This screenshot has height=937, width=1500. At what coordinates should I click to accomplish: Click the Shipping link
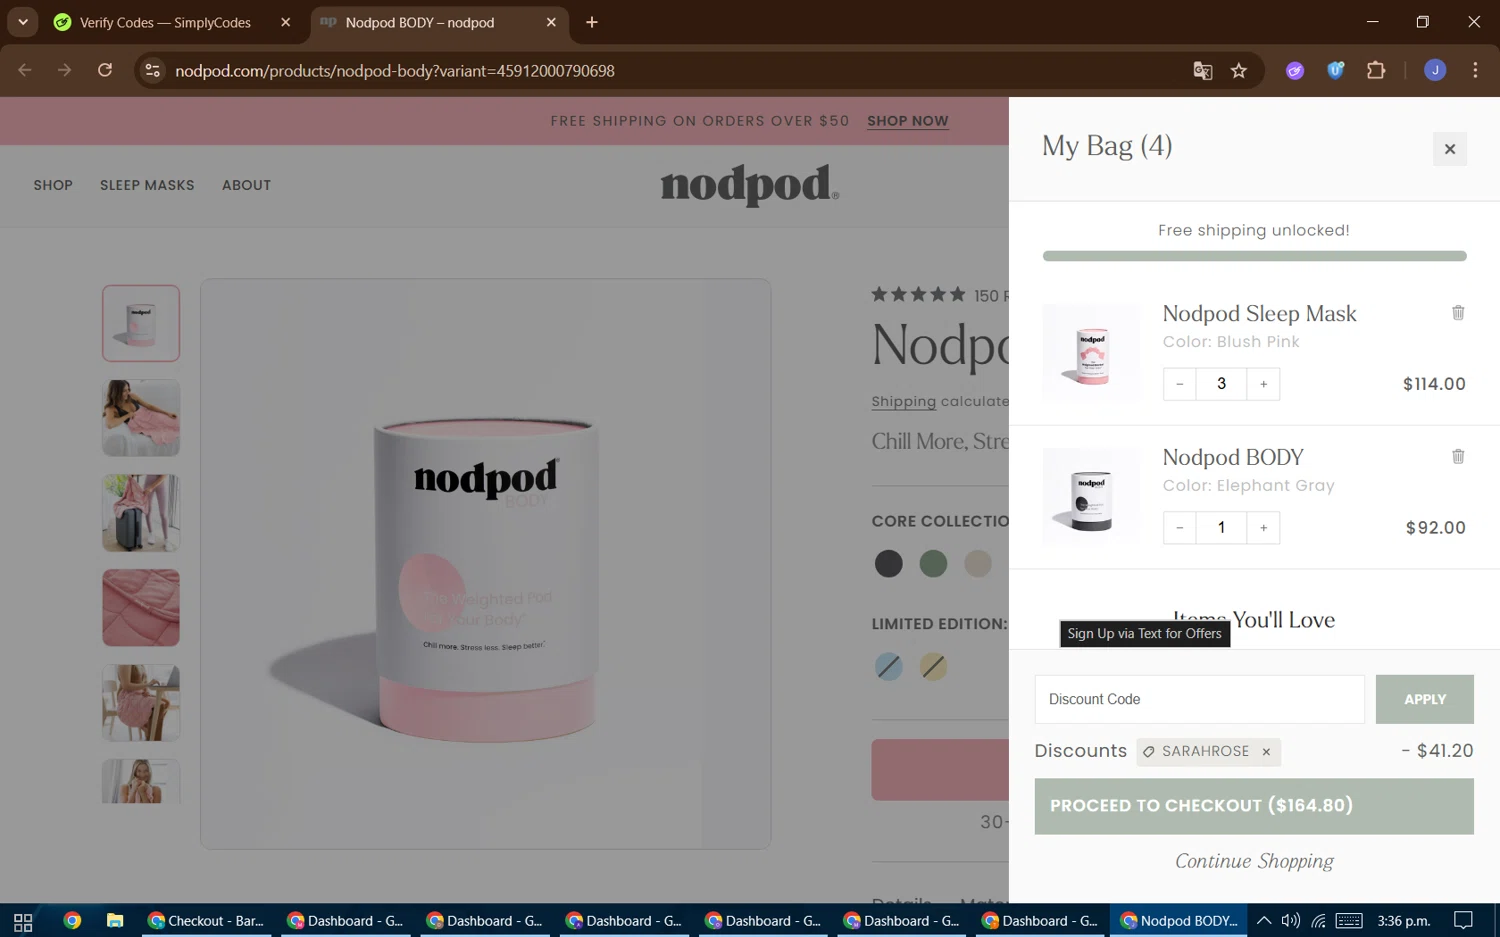(x=903, y=401)
